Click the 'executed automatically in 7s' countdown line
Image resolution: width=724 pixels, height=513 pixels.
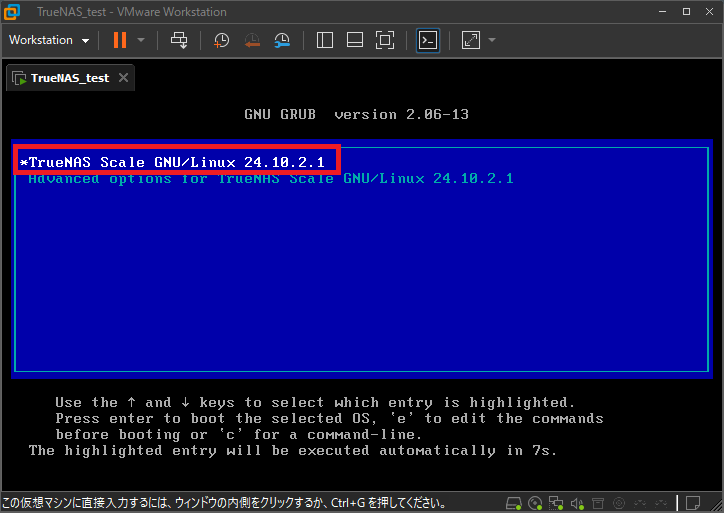click(x=293, y=450)
